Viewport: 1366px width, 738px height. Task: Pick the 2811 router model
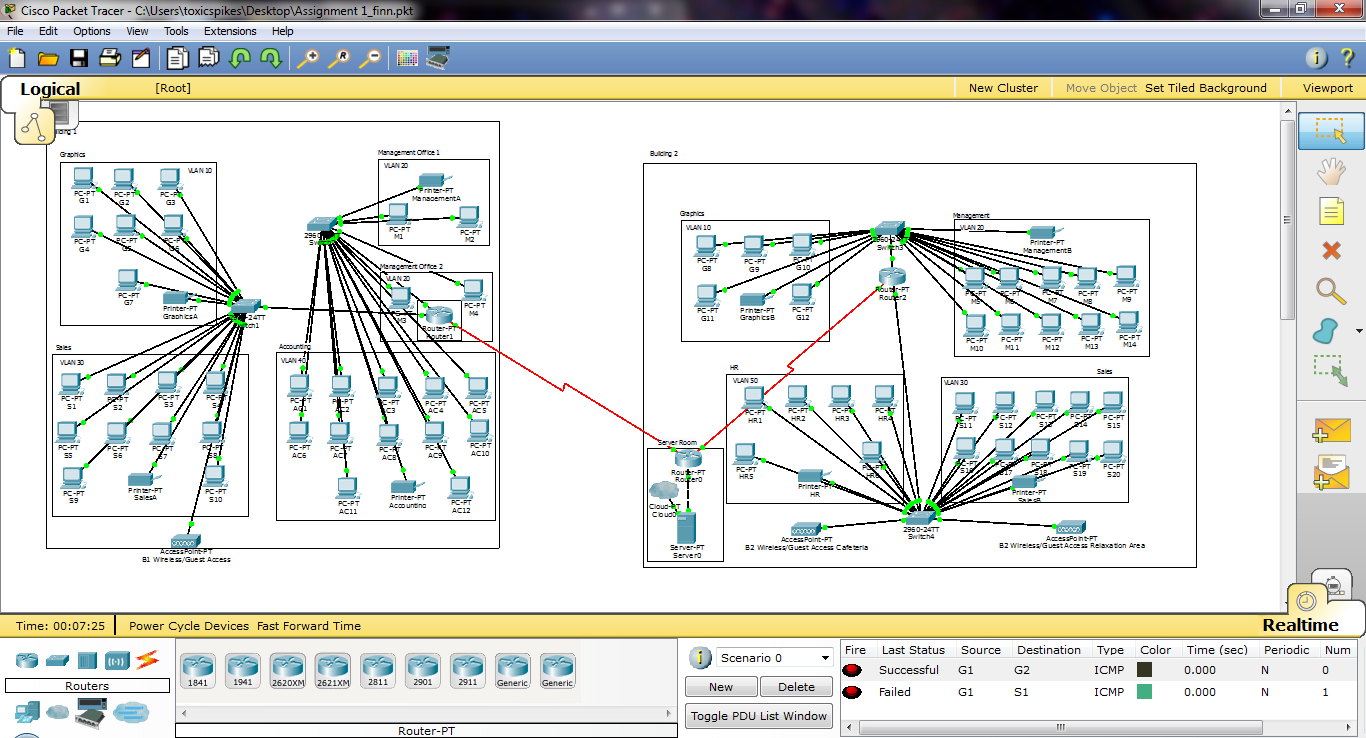pos(378,671)
